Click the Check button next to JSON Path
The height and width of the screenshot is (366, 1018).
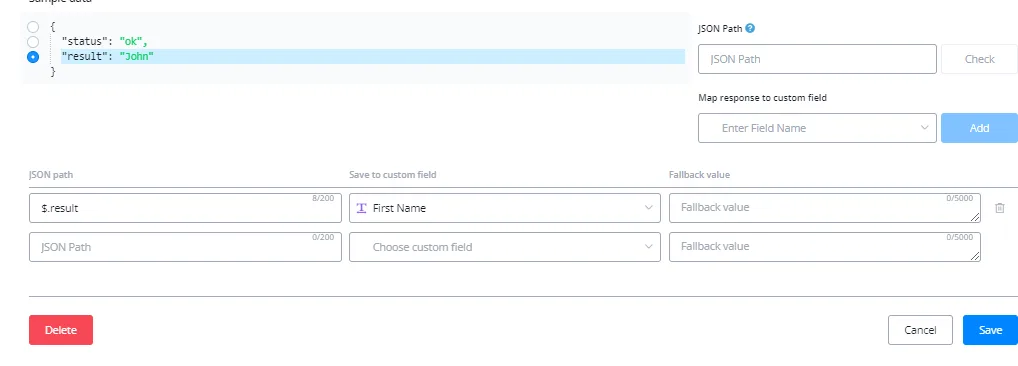[979, 59]
